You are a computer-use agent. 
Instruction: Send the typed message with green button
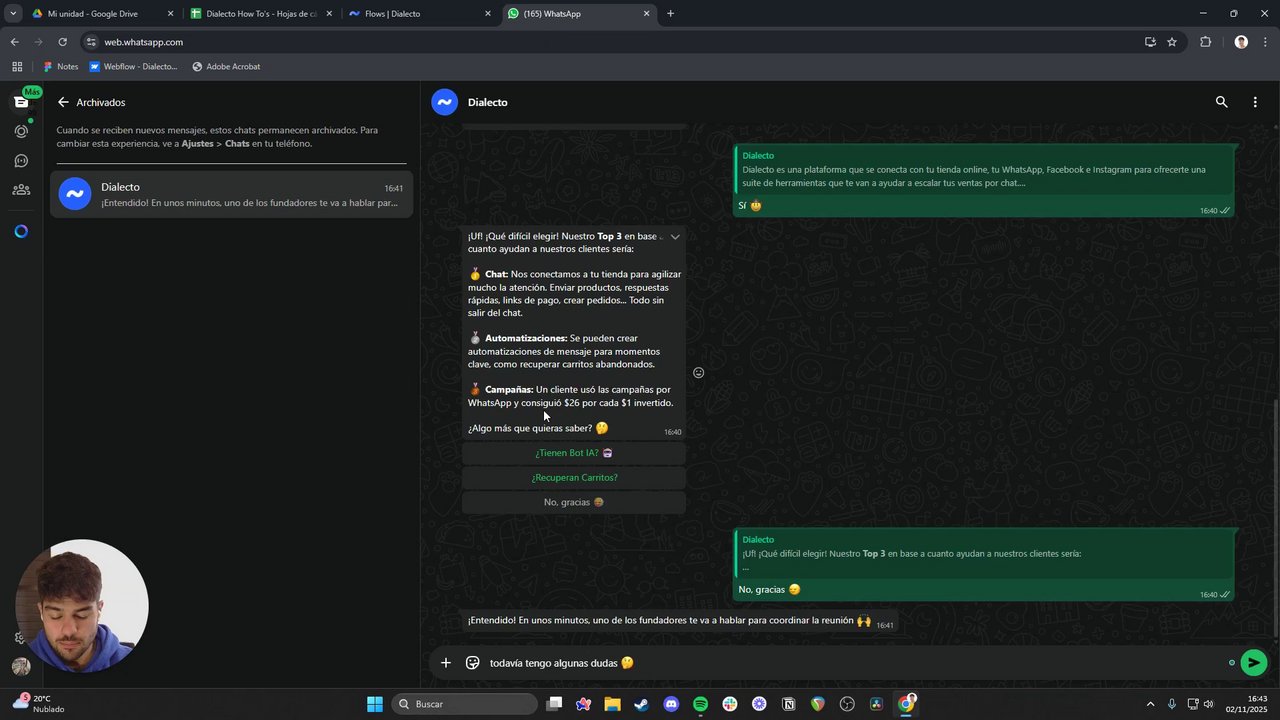click(1253, 662)
